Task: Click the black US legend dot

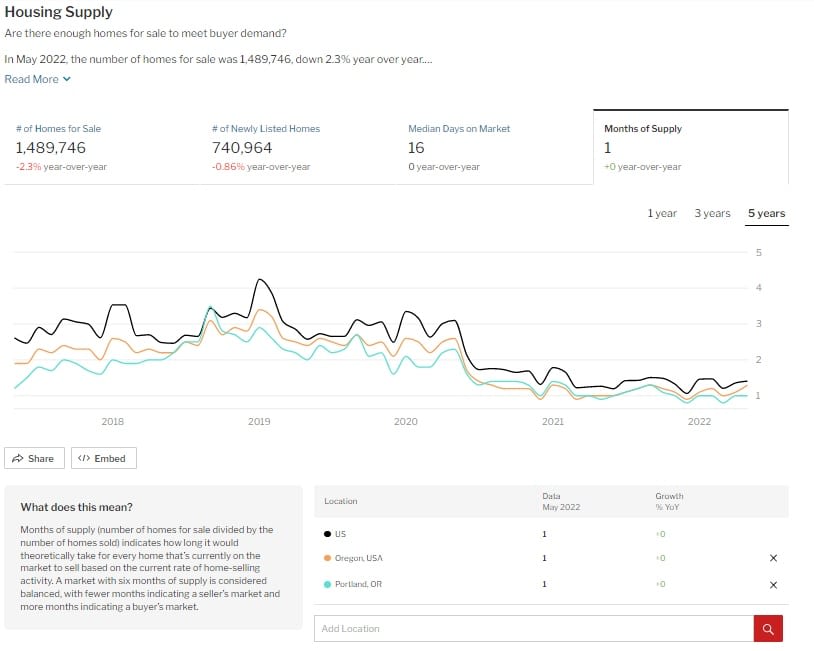Action: 327,533
